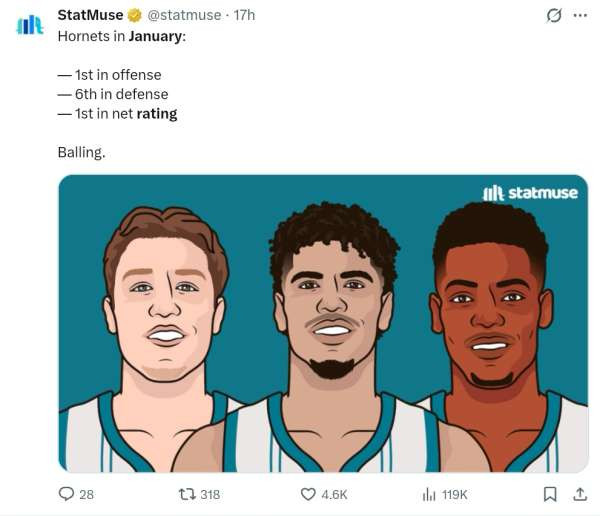Click the @statmuse handle
The width and height of the screenshot is (600, 516).
pos(186,15)
